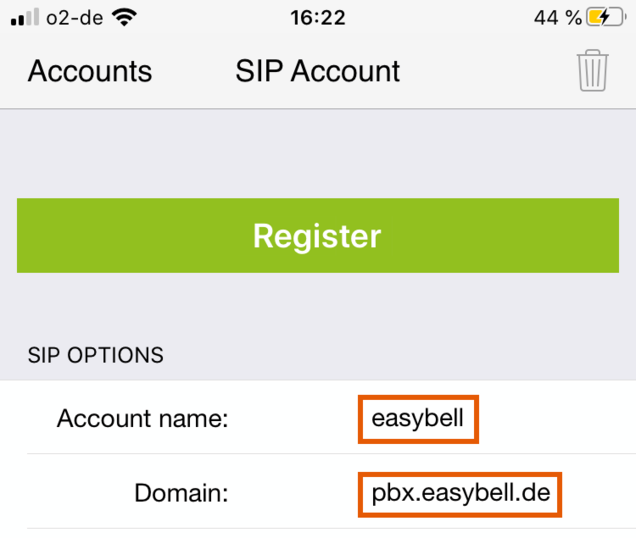Tap the 44 % battery percentage
The width and height of the screenshot is (636, 538).
point(558,17)
